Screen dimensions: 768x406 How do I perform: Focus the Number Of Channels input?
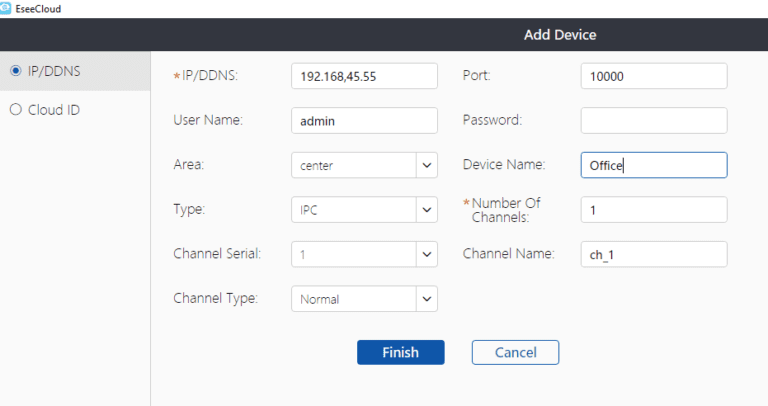coord(653,209)
